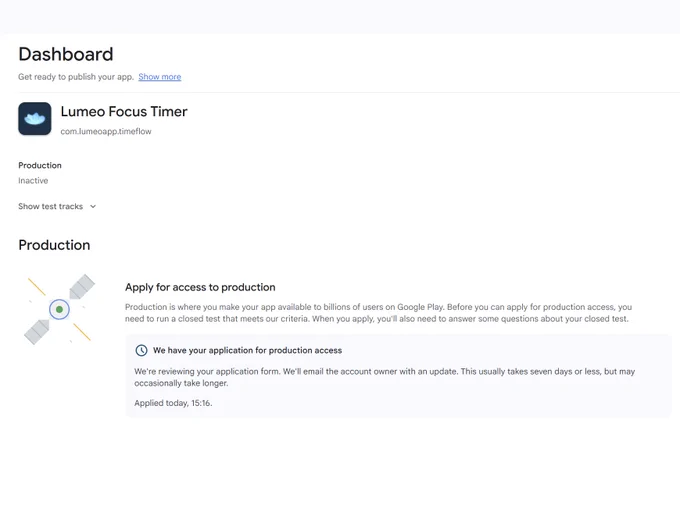Click the Applied today, 15:16 timestamp

tap(173, 403)
